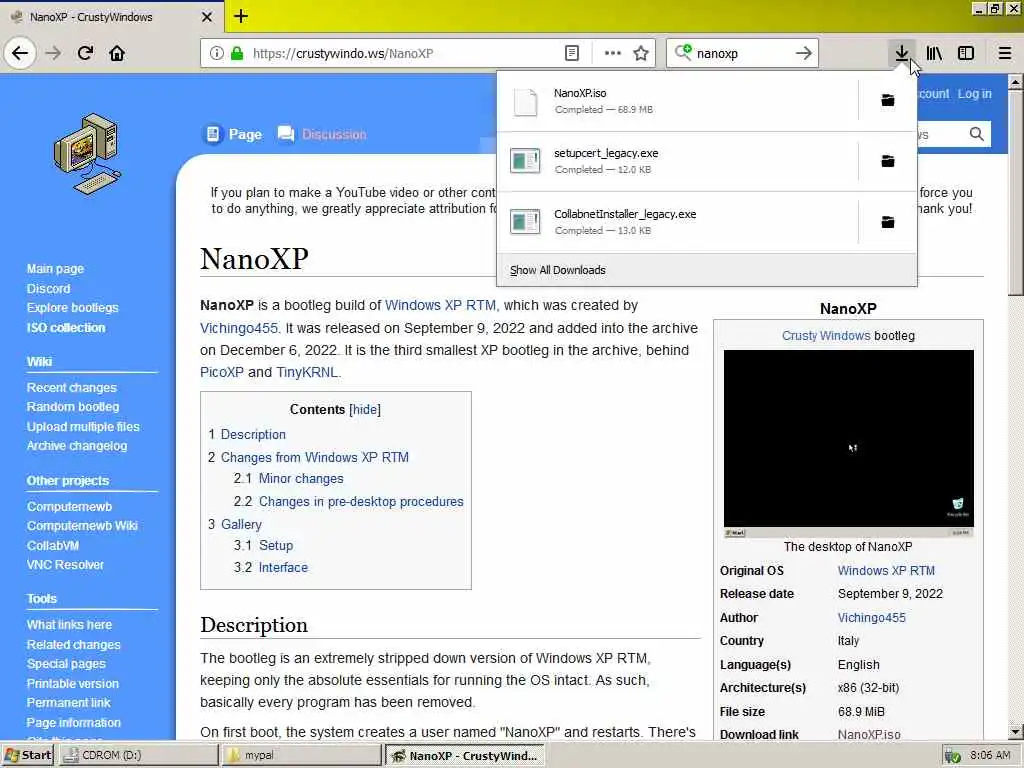This screenshot has height=768, width=1024.
Task: Toggle the downloads toolbar button
Action: click(x=902, y=53)
